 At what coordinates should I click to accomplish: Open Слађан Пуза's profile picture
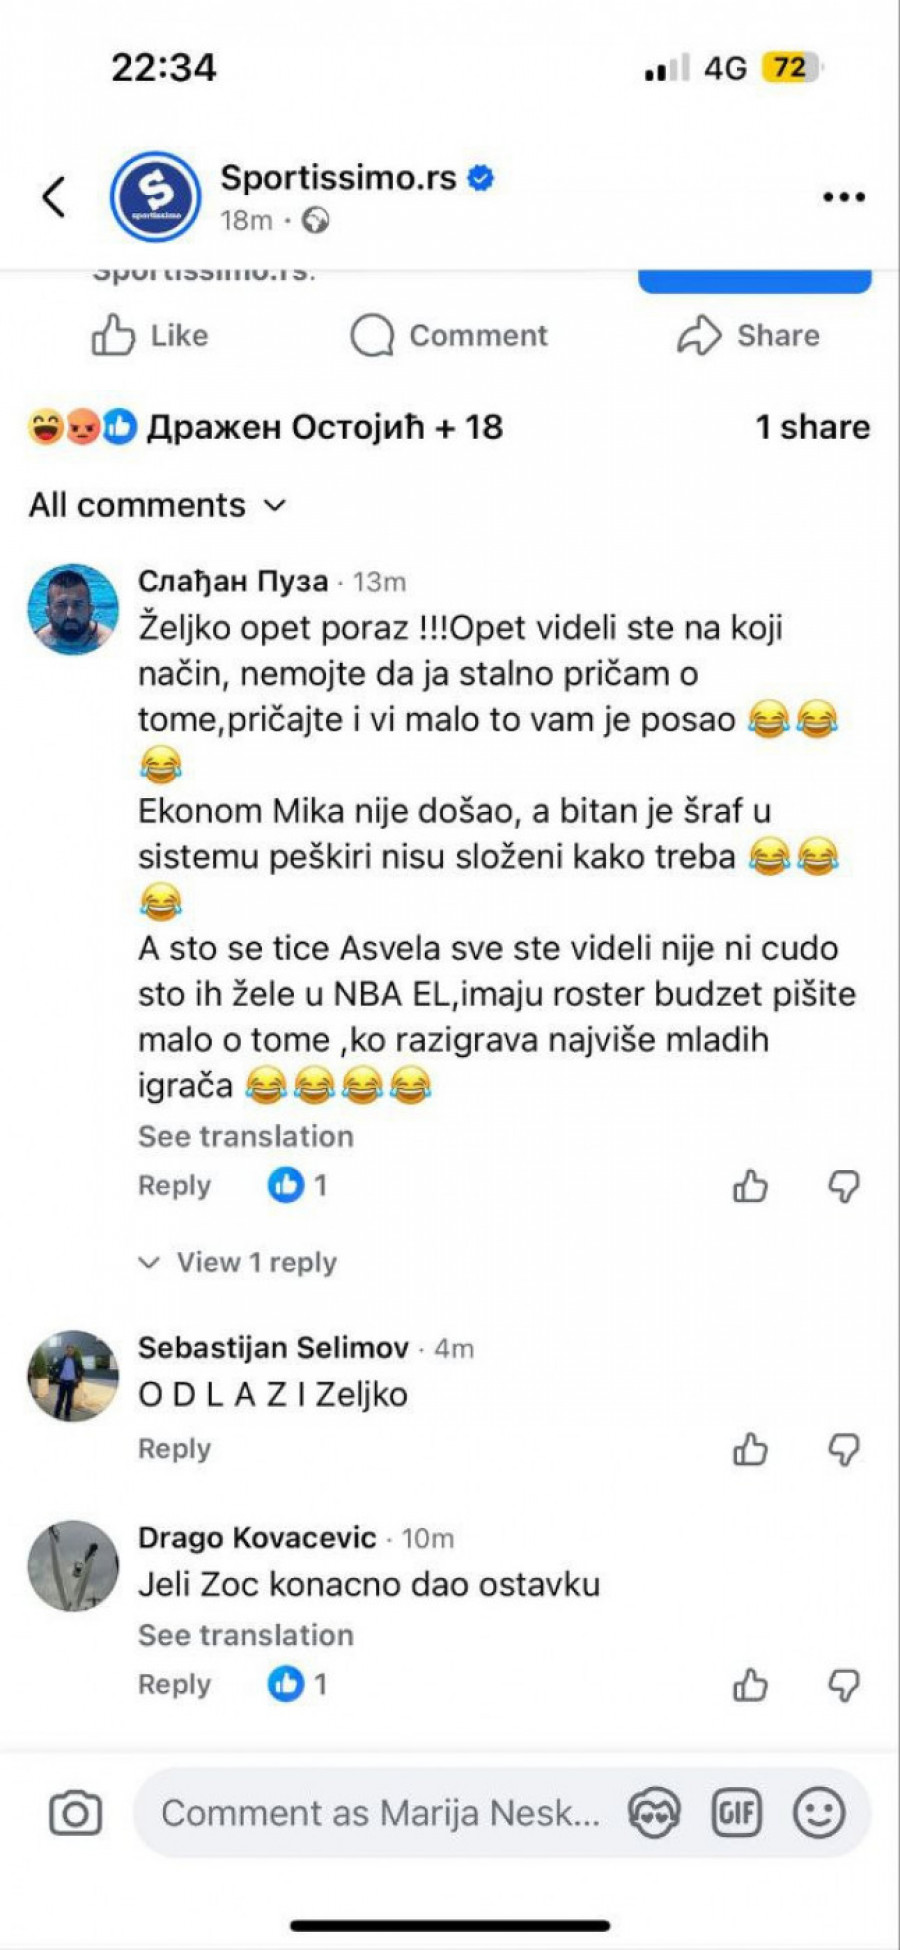(73, 609)
